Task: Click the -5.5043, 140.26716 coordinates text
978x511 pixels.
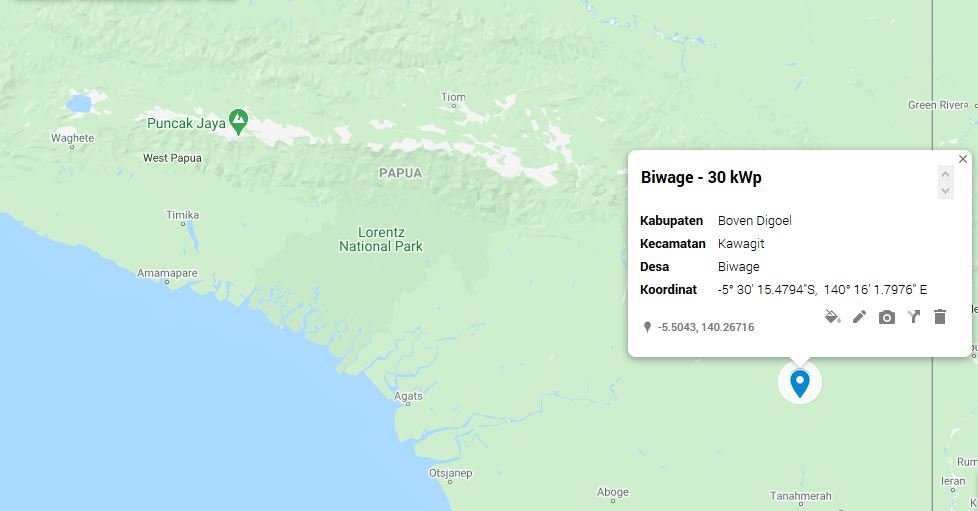Action: click(x=705, y=327)
